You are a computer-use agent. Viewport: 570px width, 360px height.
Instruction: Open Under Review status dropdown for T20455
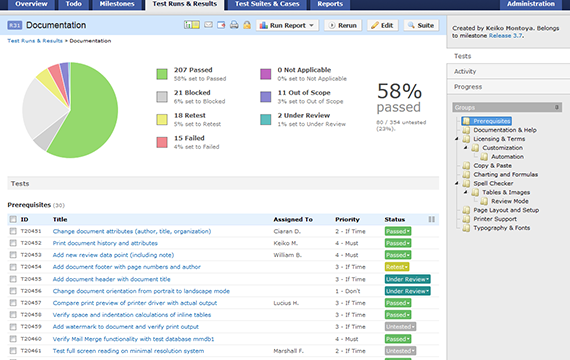tap(428, 279)
